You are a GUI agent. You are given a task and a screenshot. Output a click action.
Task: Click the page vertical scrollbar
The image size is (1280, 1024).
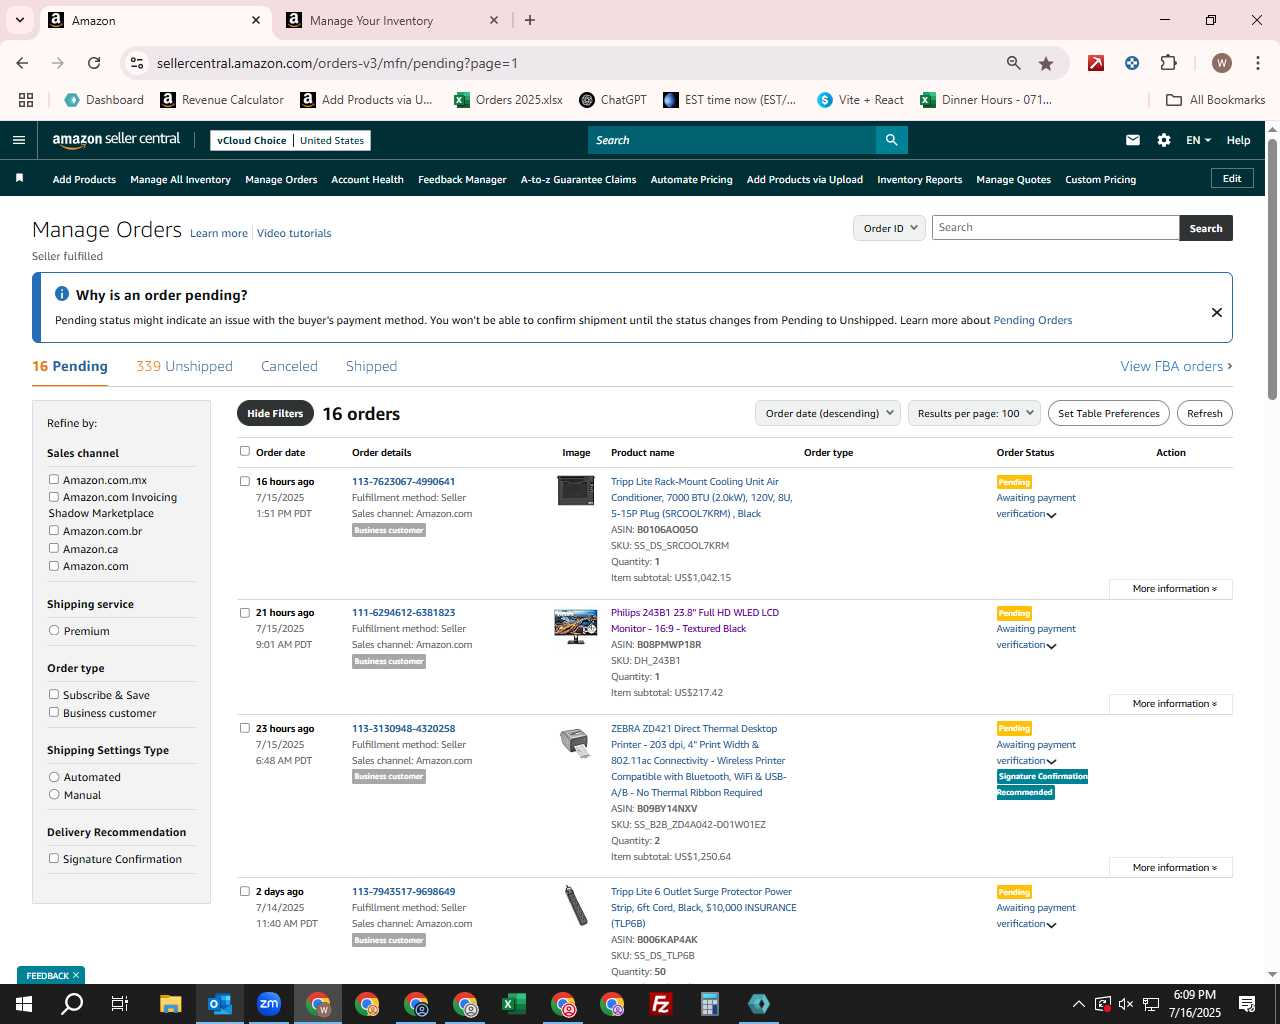1272,270
